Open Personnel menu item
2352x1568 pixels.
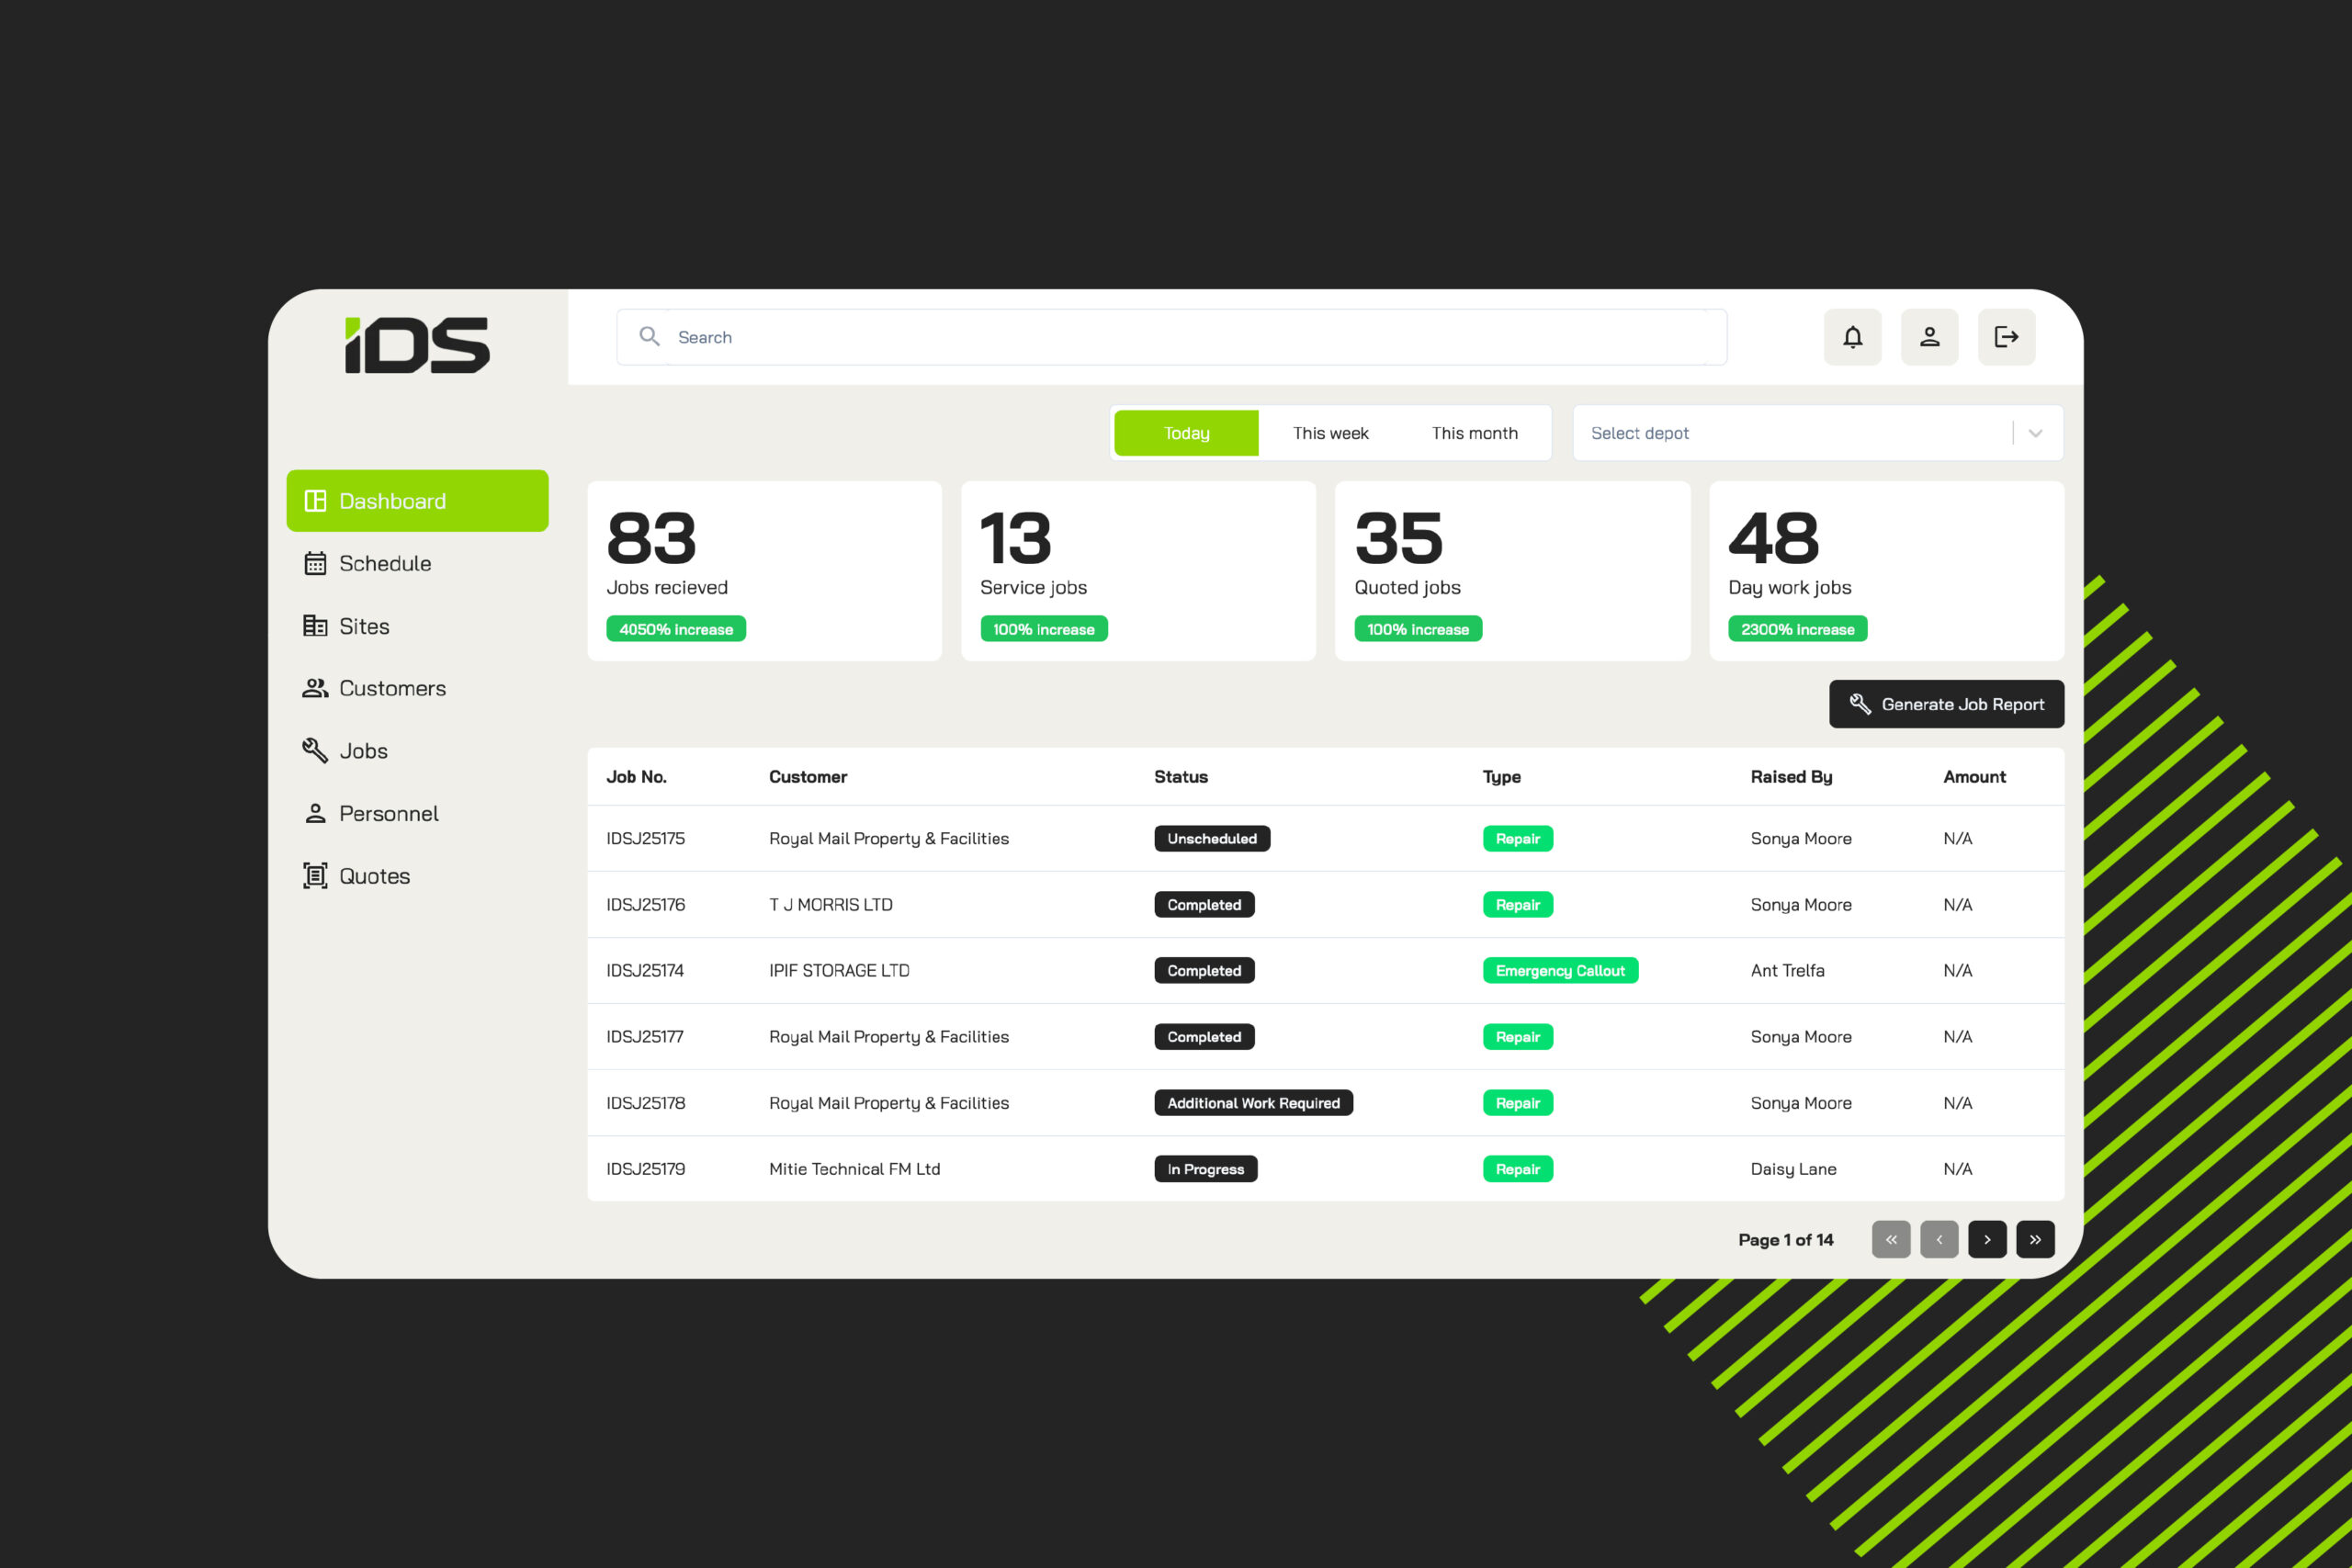pyautogui.click(x=388, y=814)
